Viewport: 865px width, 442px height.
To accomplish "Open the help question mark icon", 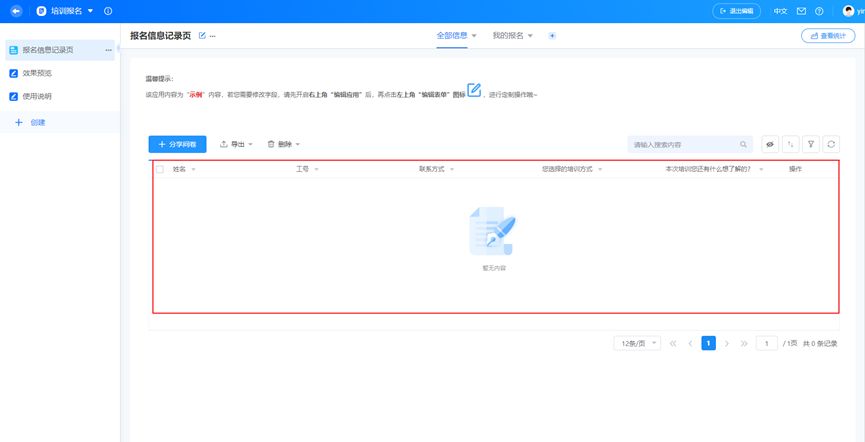I will tap(819, 11).
